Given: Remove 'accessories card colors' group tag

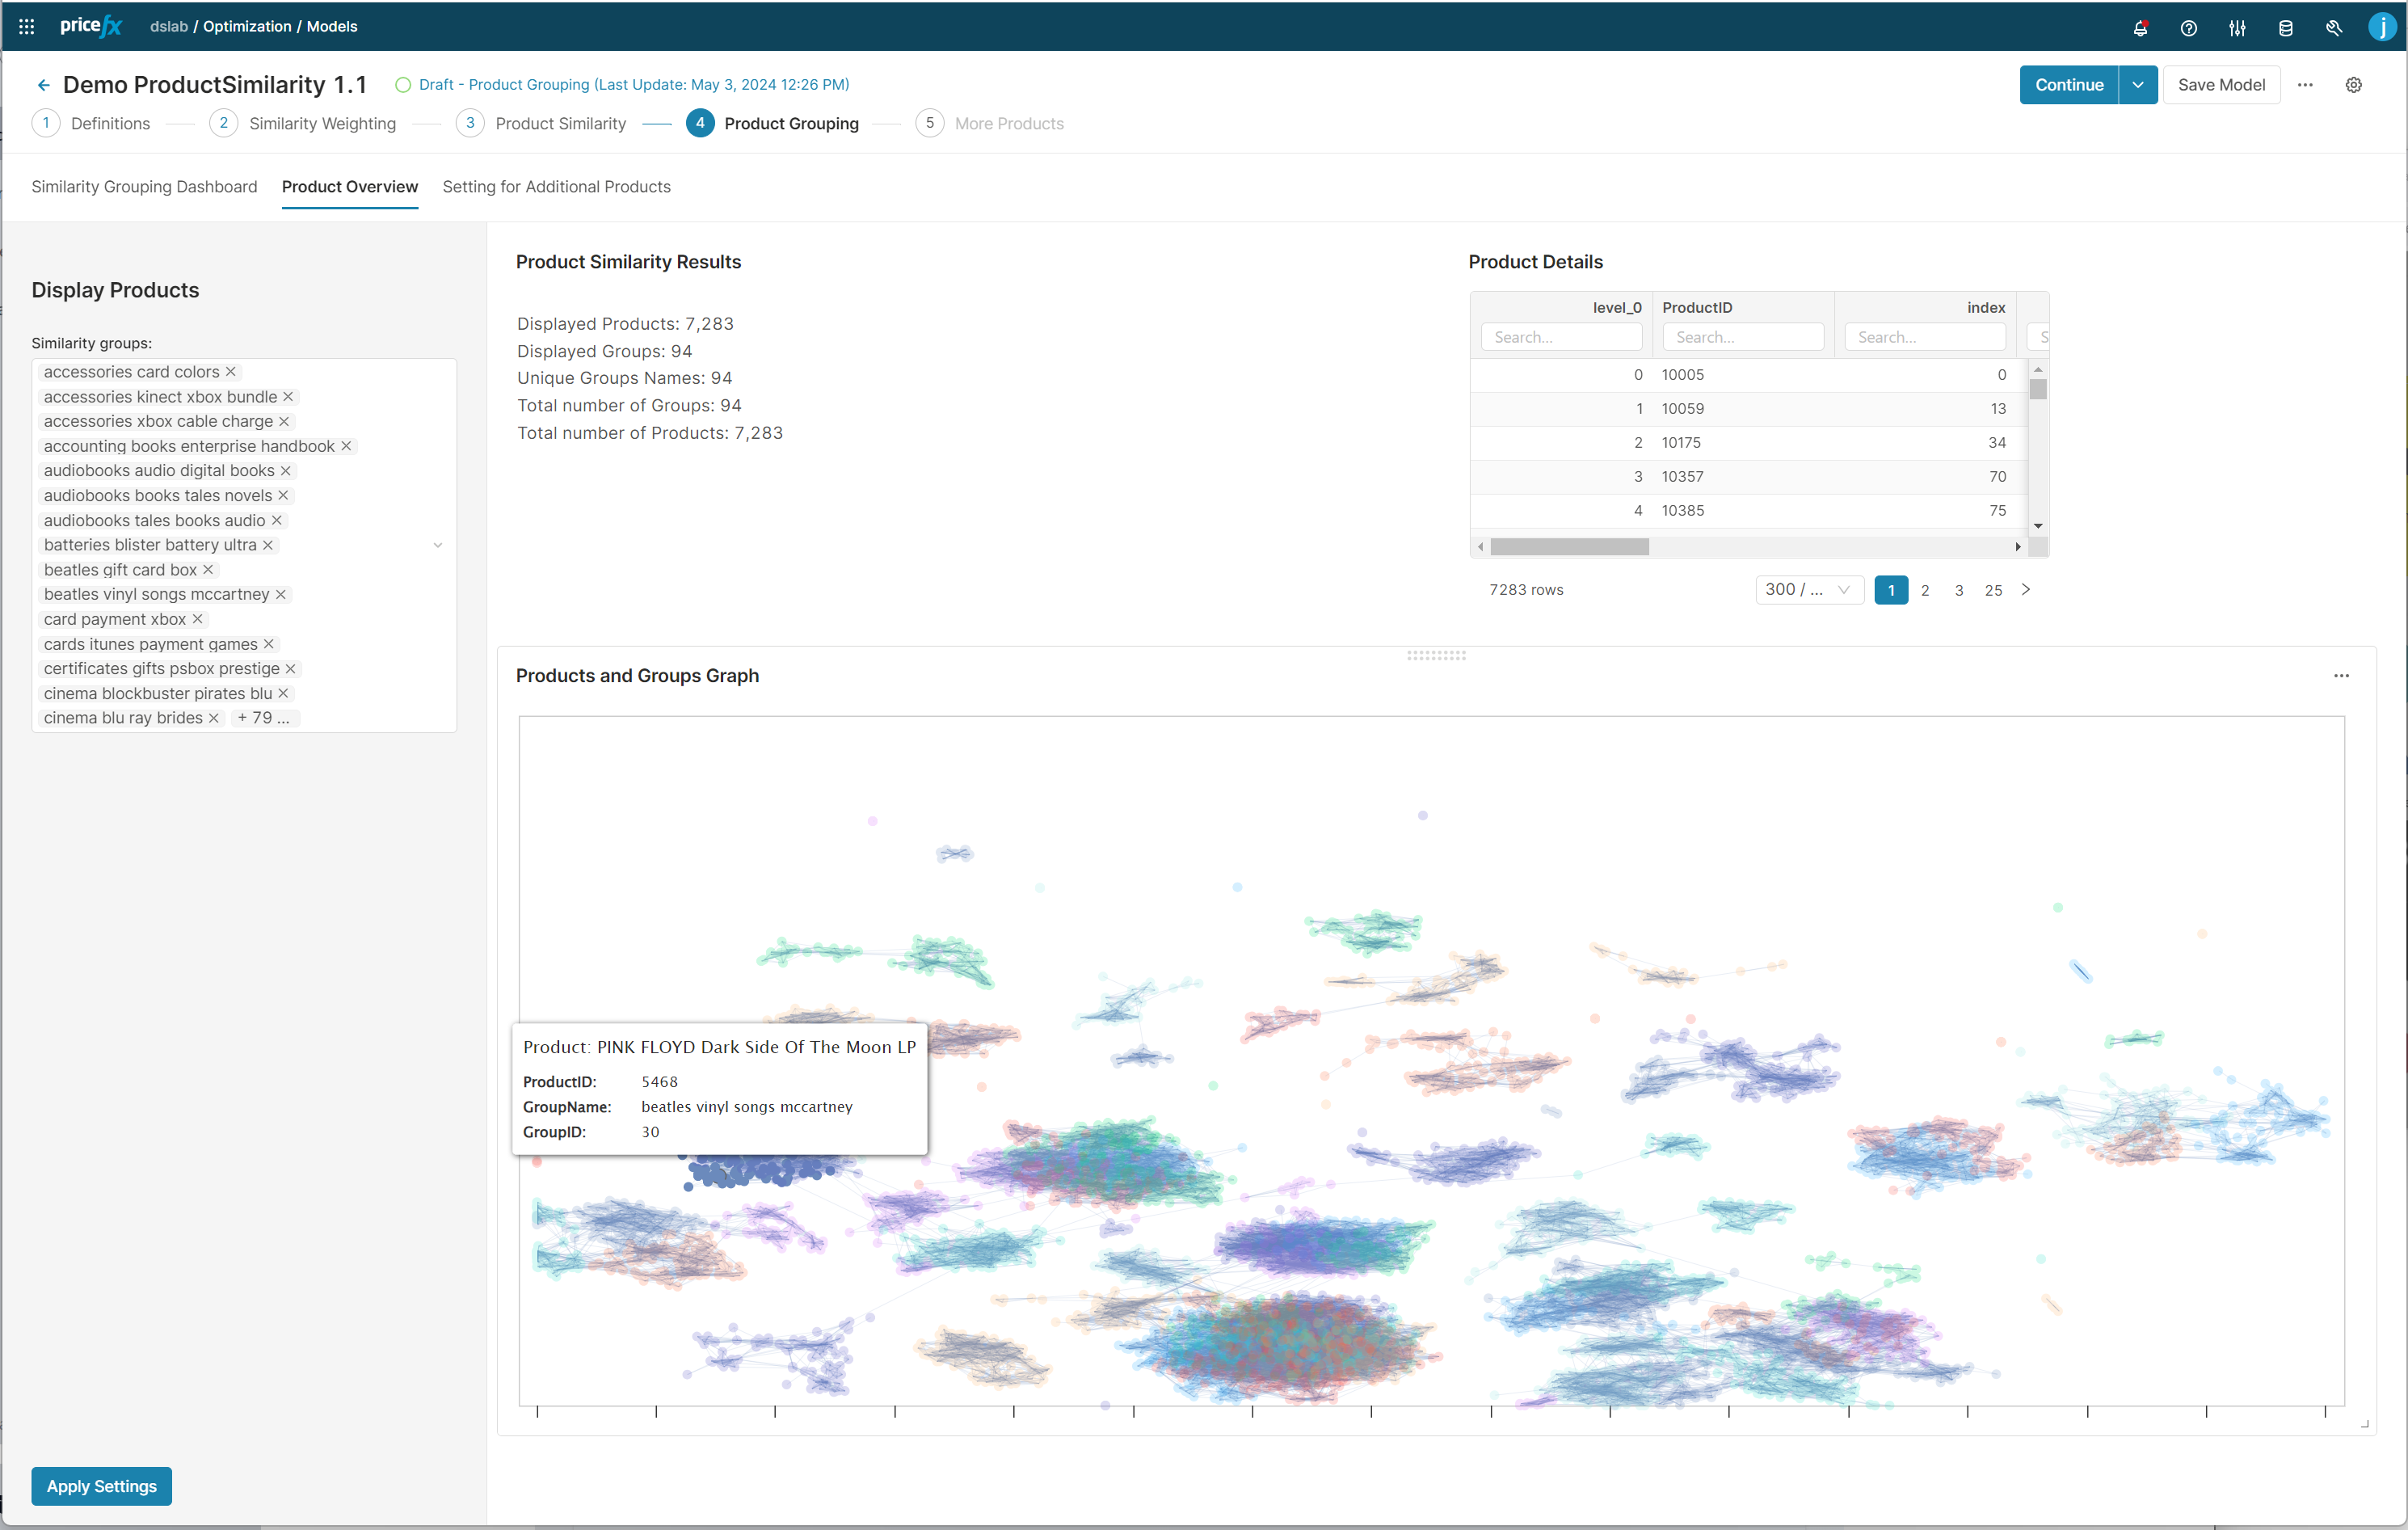Looking at the screenshot, I should pyautogui.click(x=231, y=372).
